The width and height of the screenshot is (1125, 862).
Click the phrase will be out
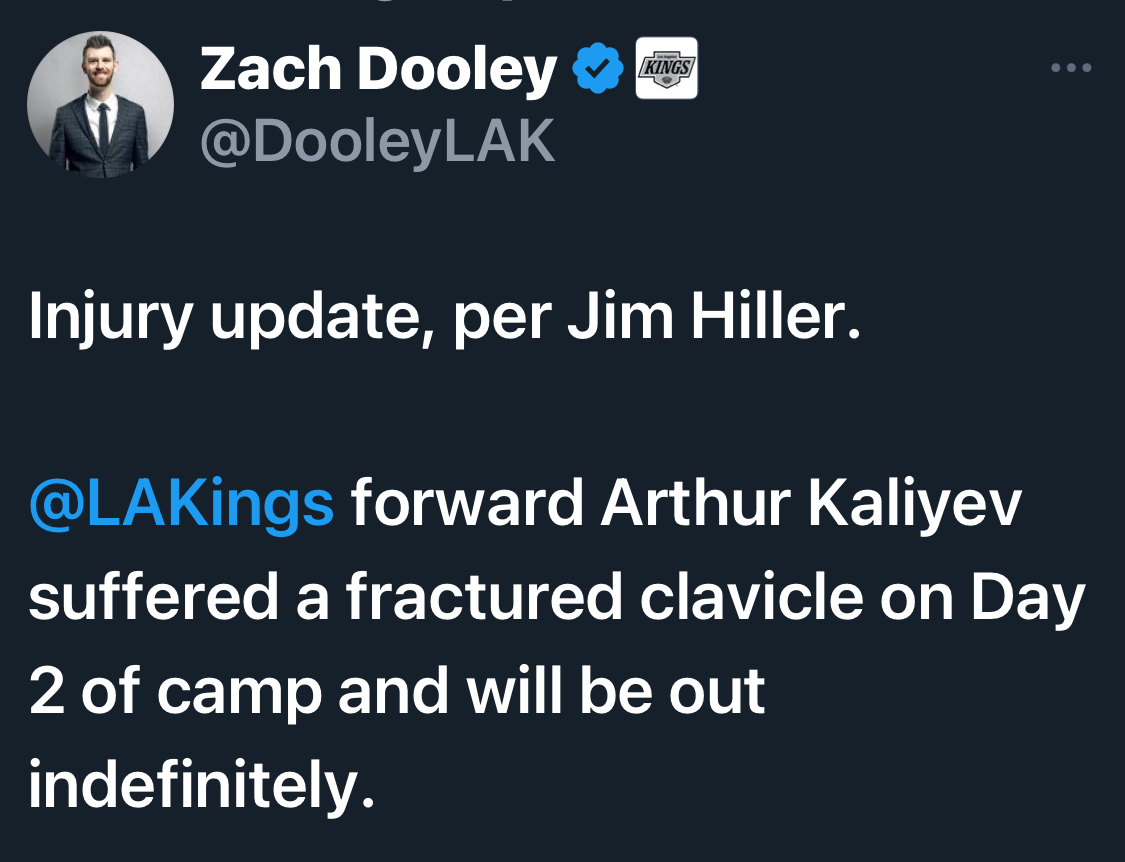coord(616,690)
